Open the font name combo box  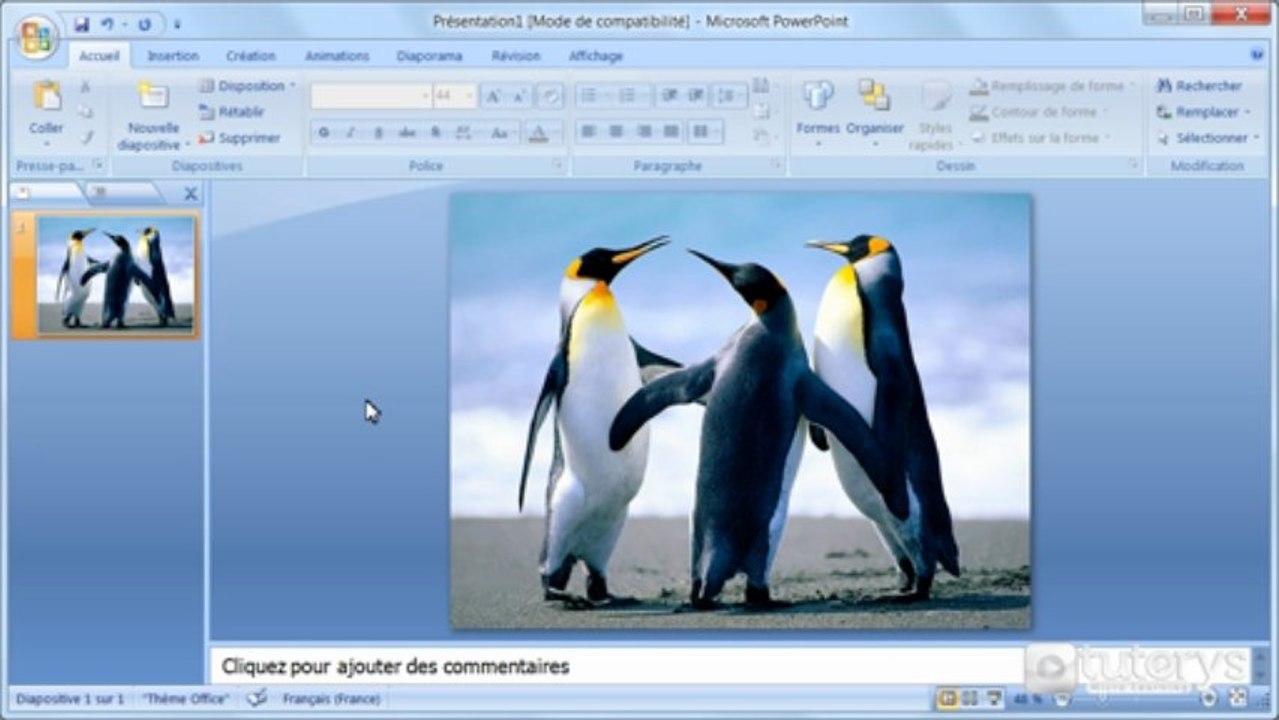coord(372,96)
